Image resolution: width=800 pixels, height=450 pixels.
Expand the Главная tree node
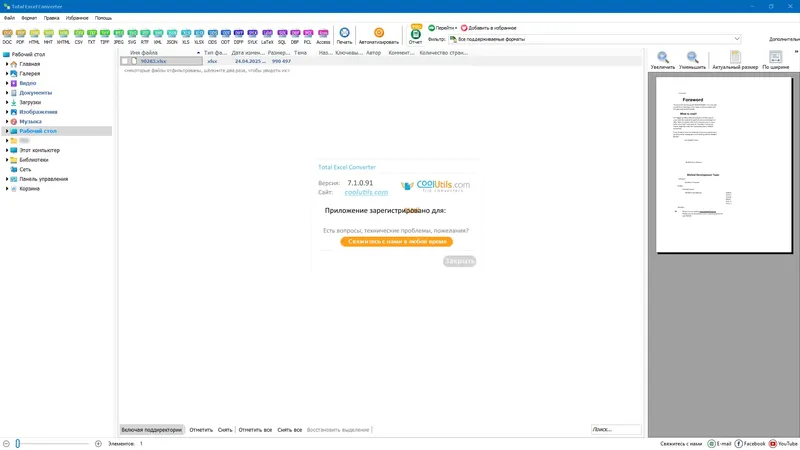[x=7, y=64]
